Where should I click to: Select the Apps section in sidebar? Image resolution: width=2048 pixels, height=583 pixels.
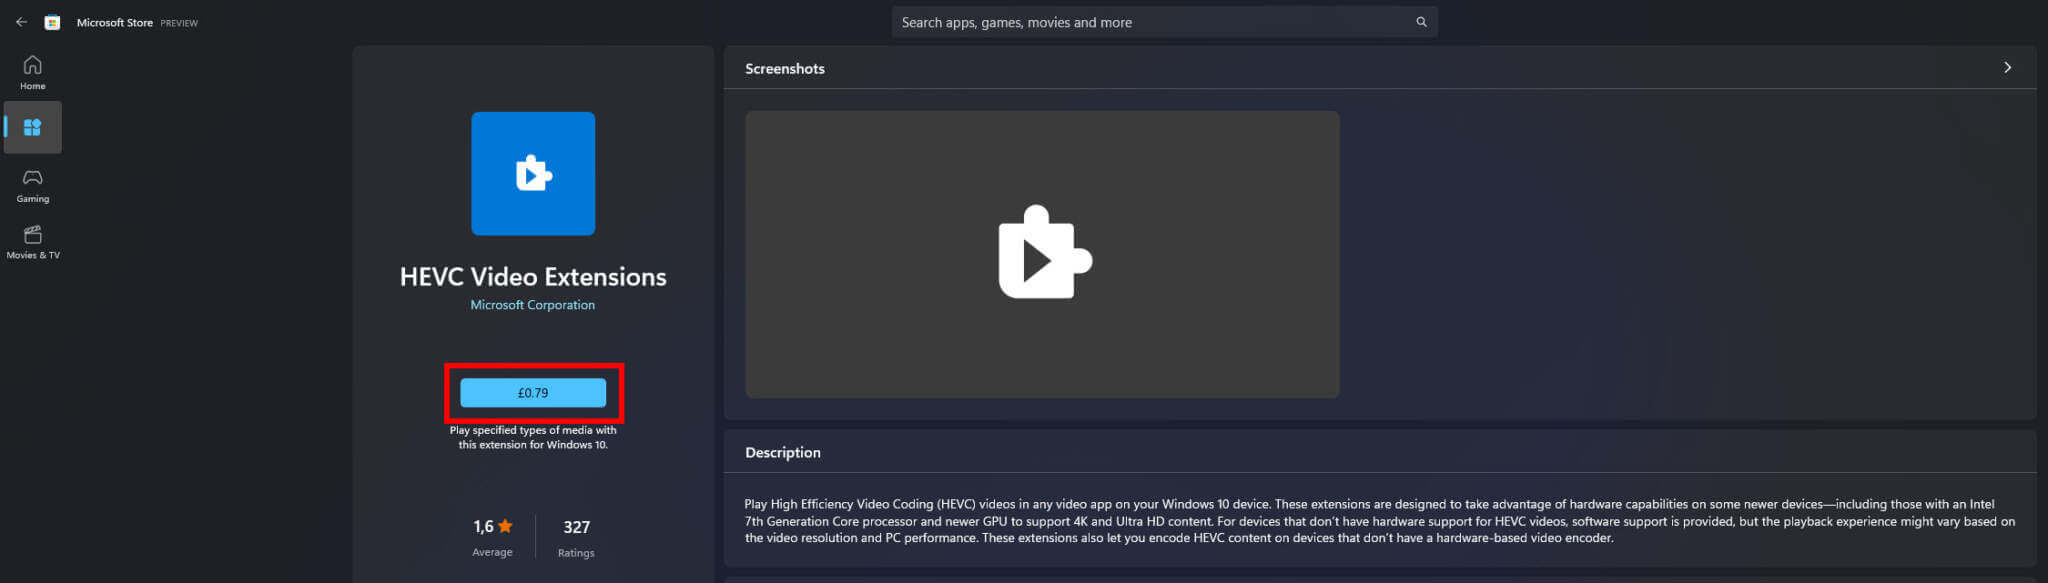pos(33,127)
